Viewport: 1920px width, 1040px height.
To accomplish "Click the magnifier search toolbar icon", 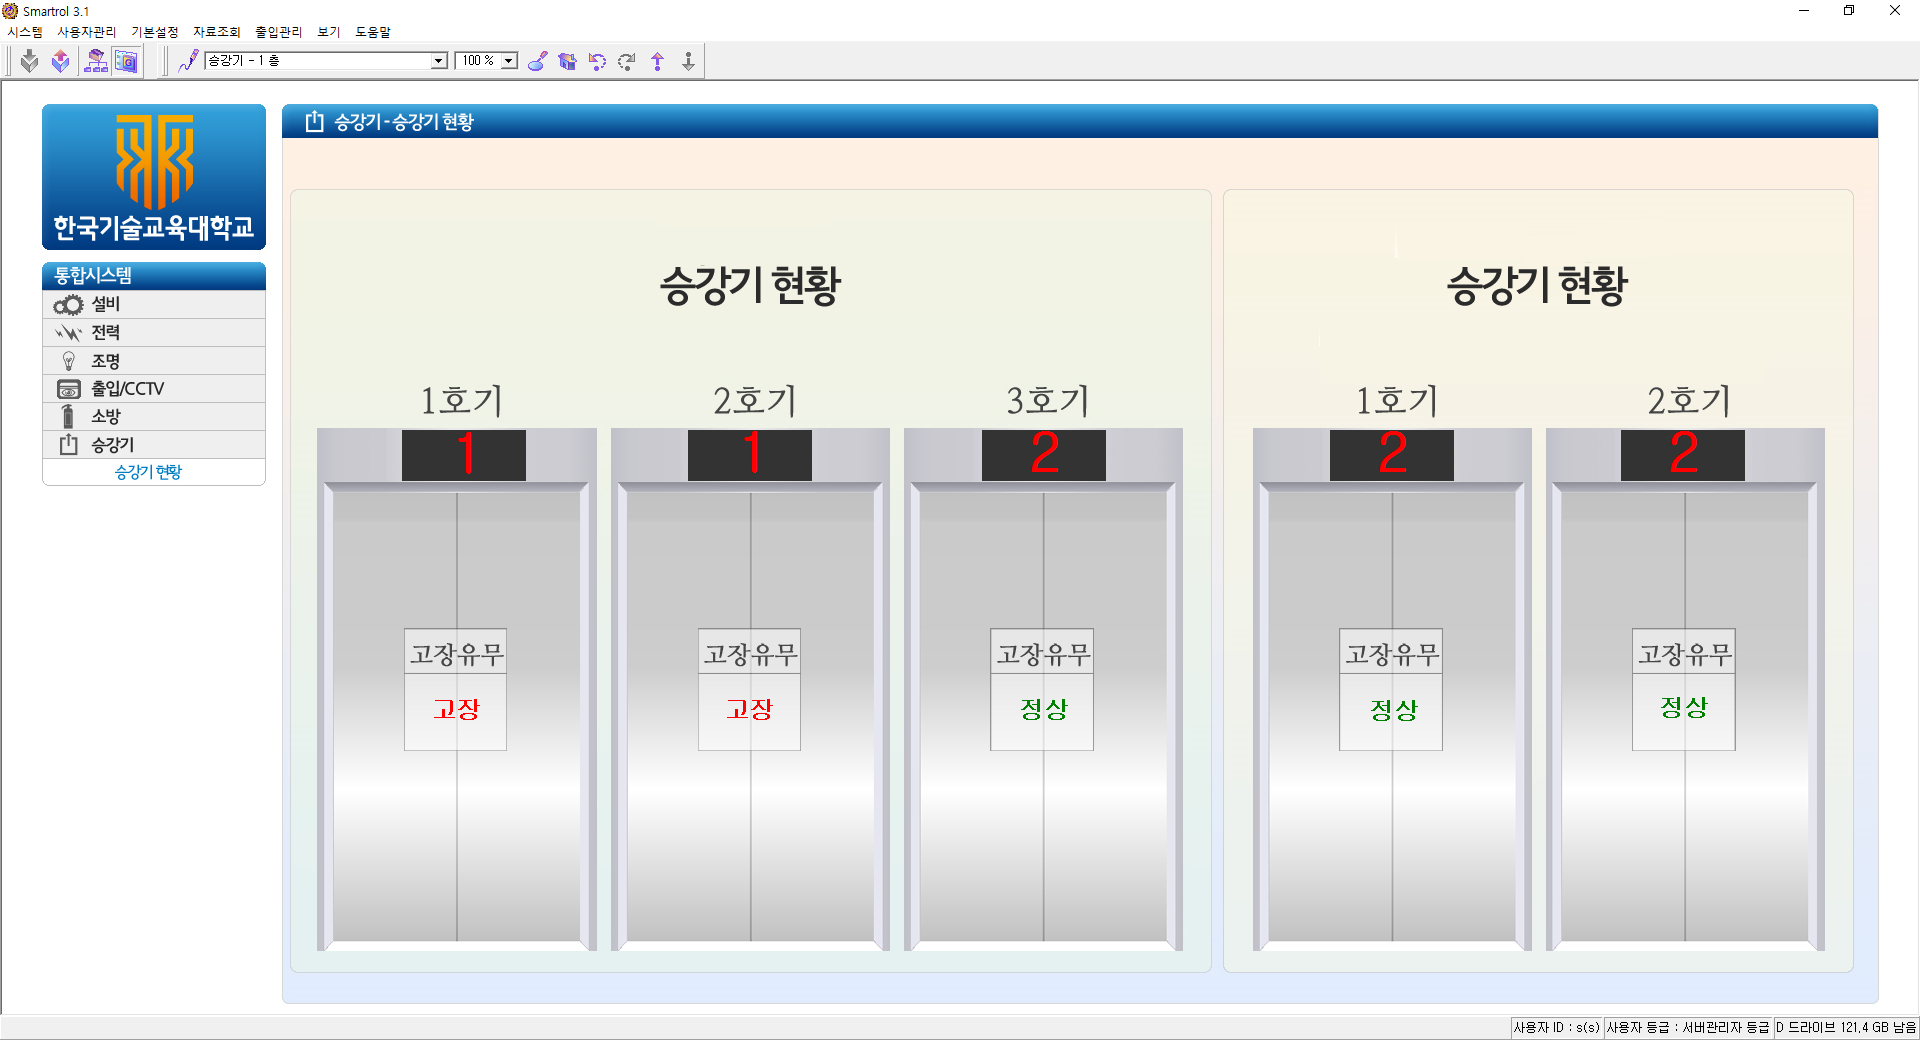I will (x=537, y=61).
